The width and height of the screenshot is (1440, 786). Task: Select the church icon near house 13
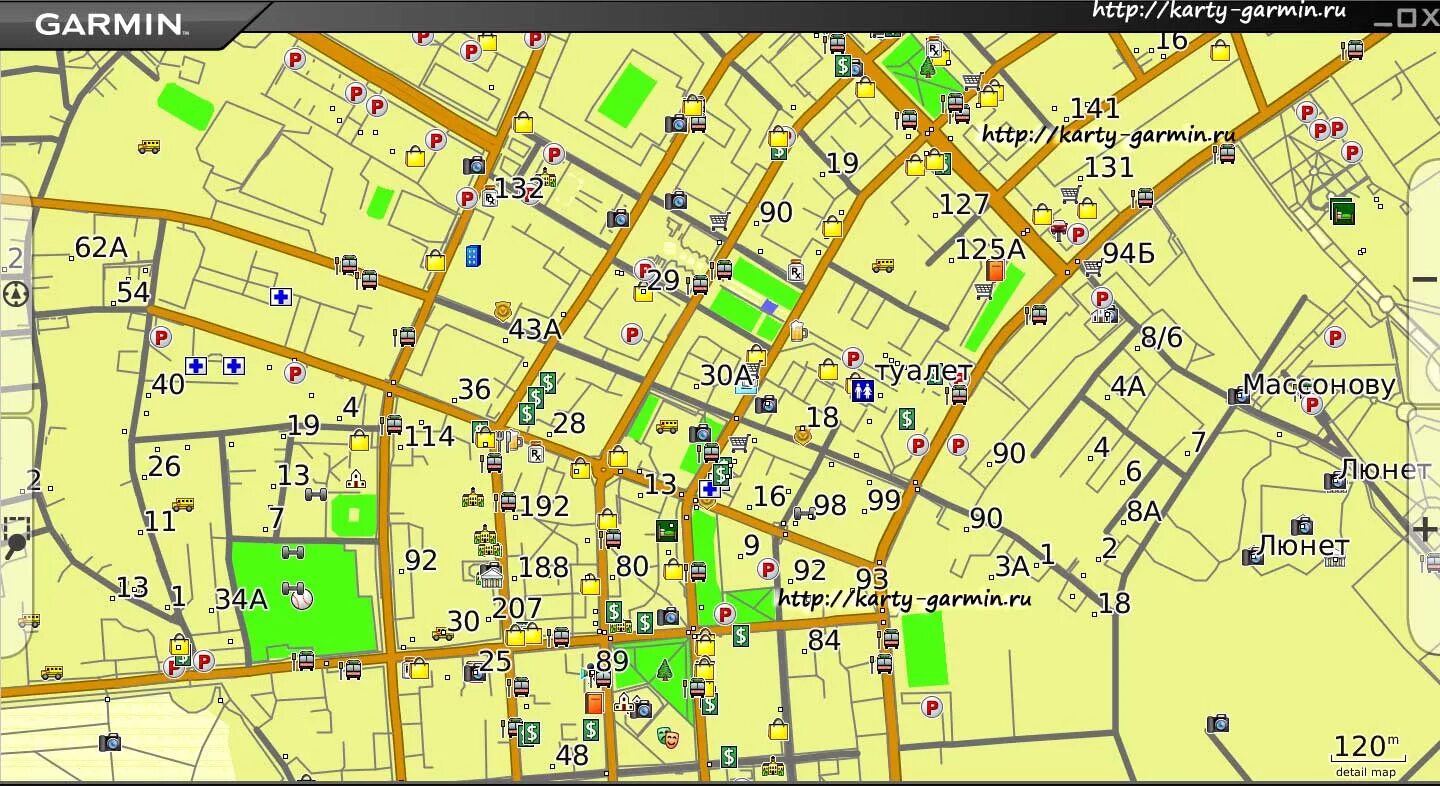tap(355, 479)
